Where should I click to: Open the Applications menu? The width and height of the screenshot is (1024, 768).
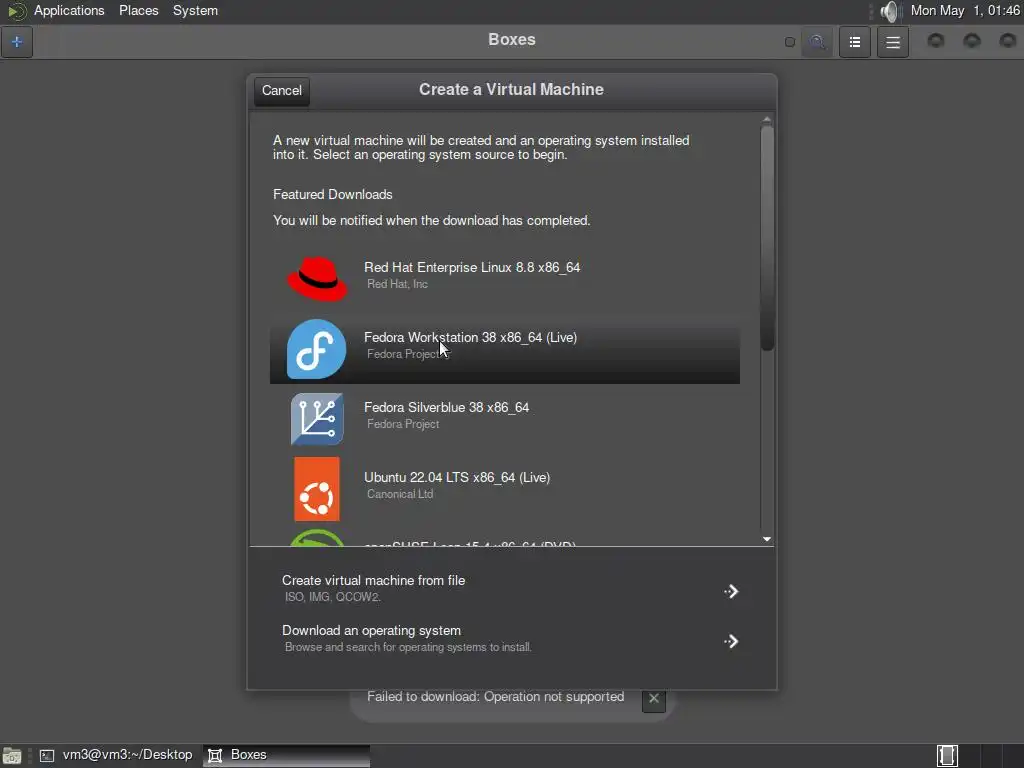[69, 10]
